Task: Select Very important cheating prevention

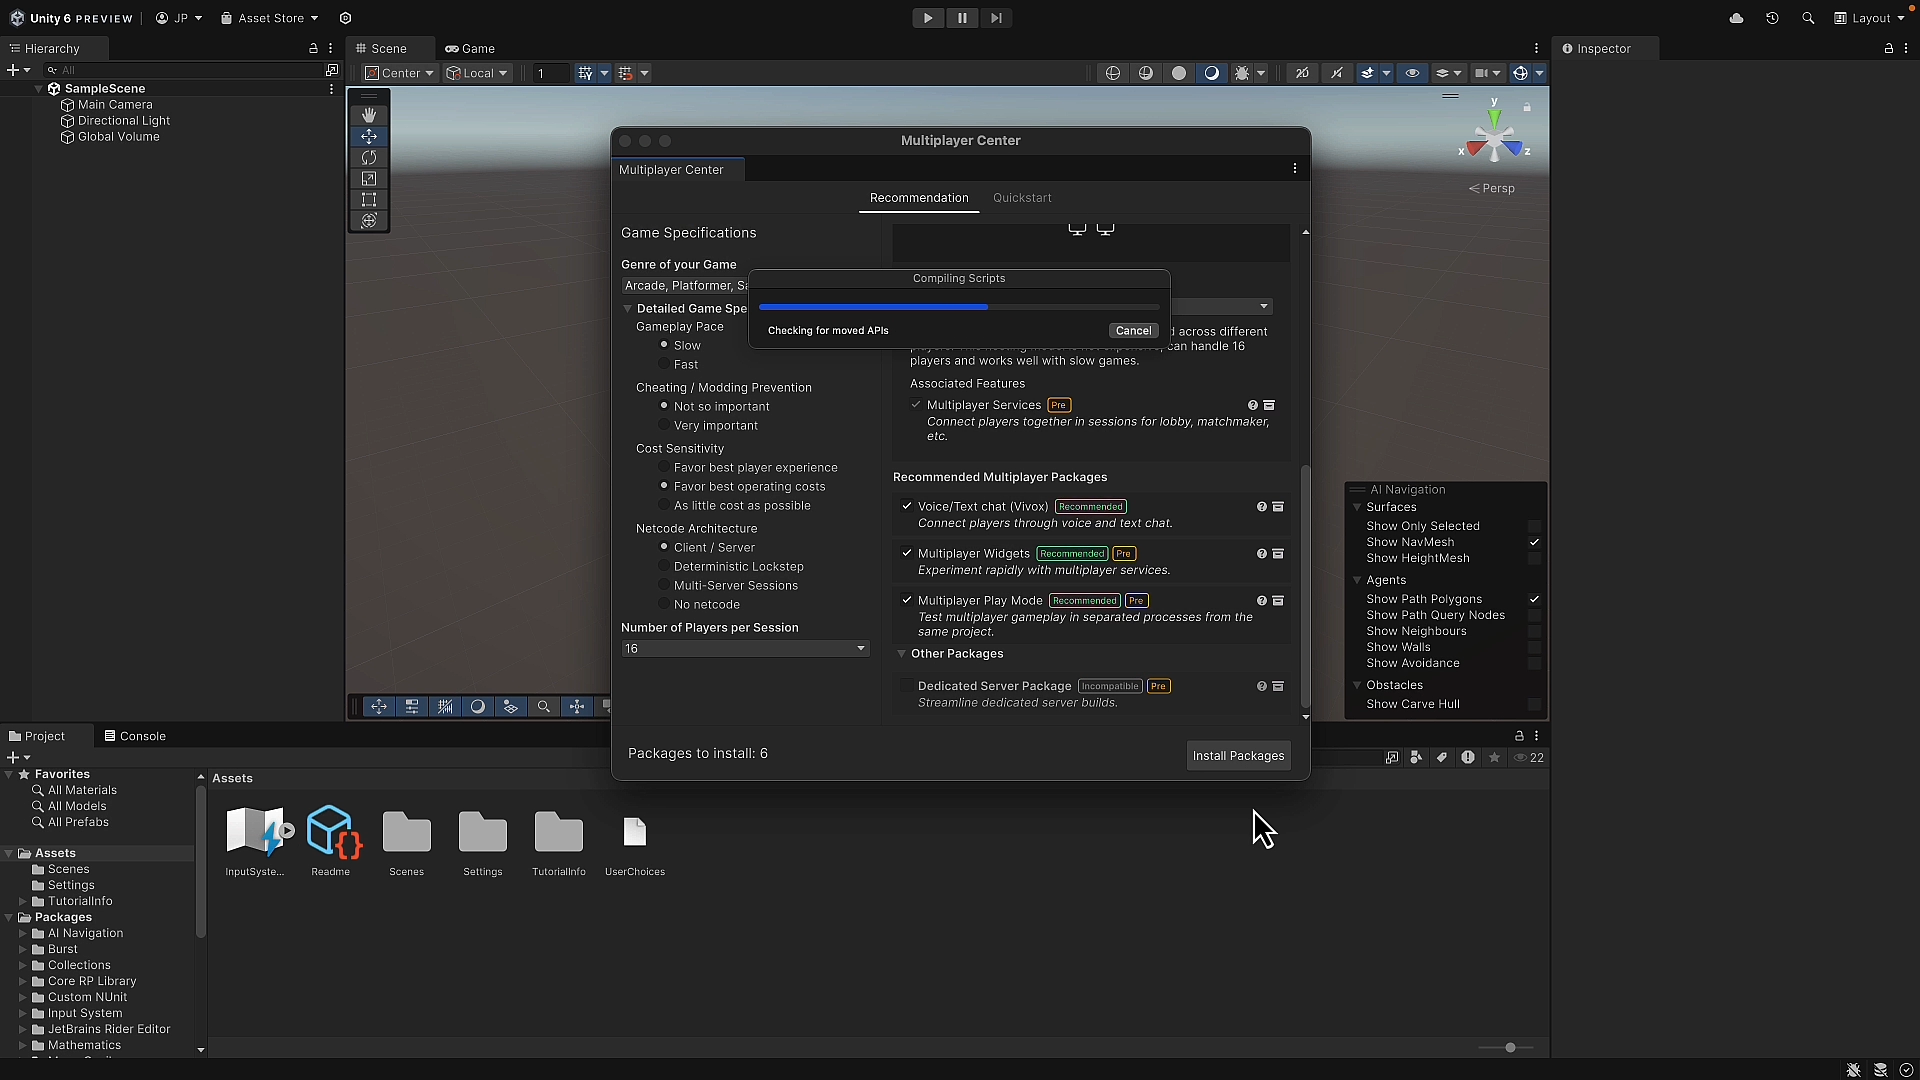Action: (x=664, y=426)
